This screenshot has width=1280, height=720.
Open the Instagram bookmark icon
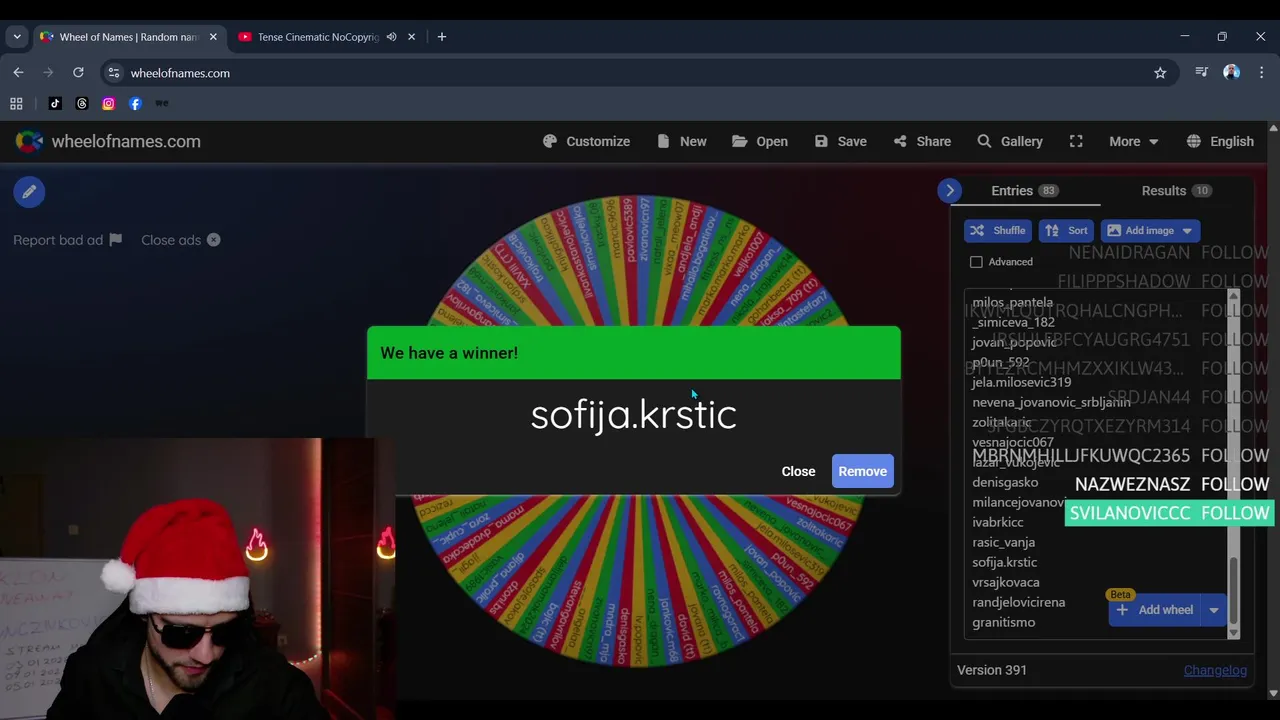(108, 103)
